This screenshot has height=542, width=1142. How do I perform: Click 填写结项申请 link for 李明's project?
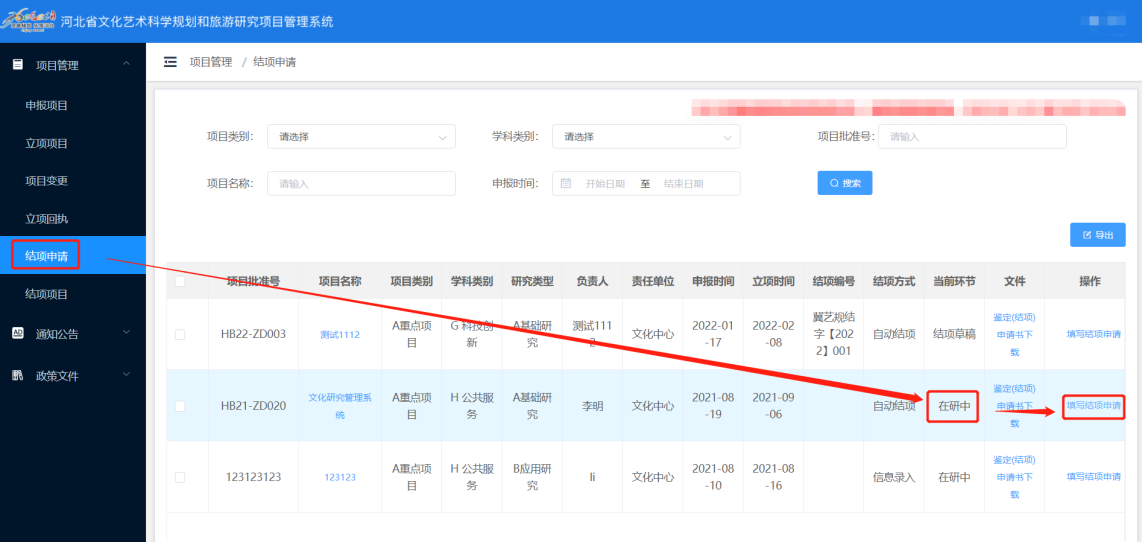pos(1093,406)
